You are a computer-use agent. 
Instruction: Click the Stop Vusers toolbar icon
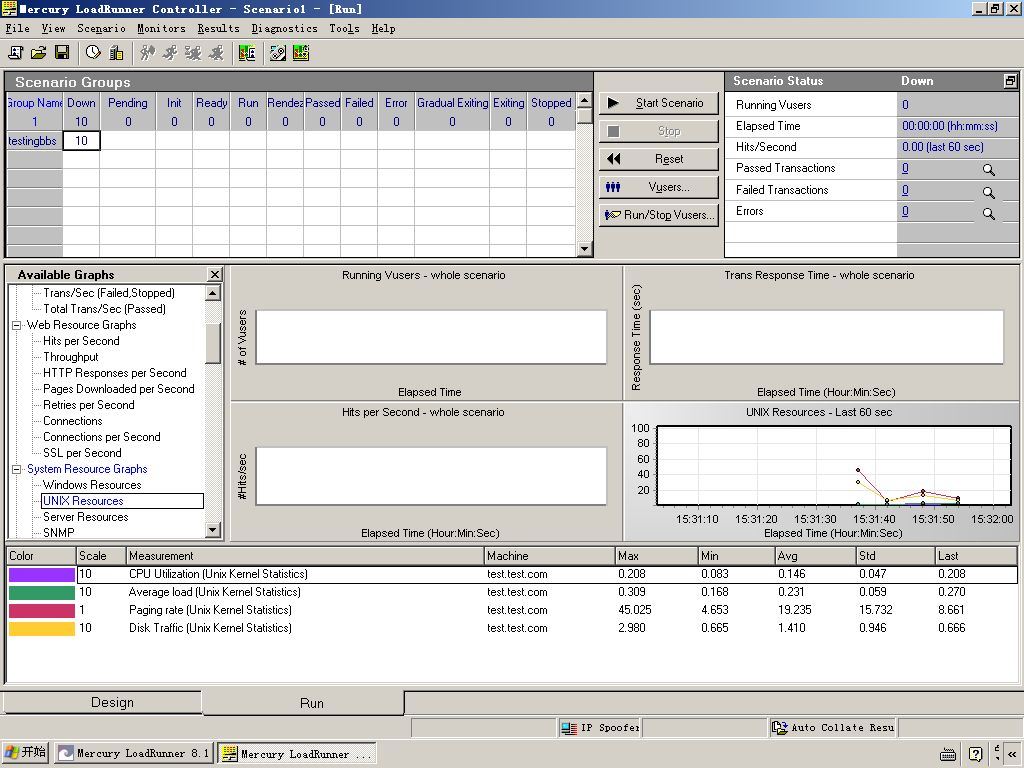pyautogui.click(x=216, y=53)
